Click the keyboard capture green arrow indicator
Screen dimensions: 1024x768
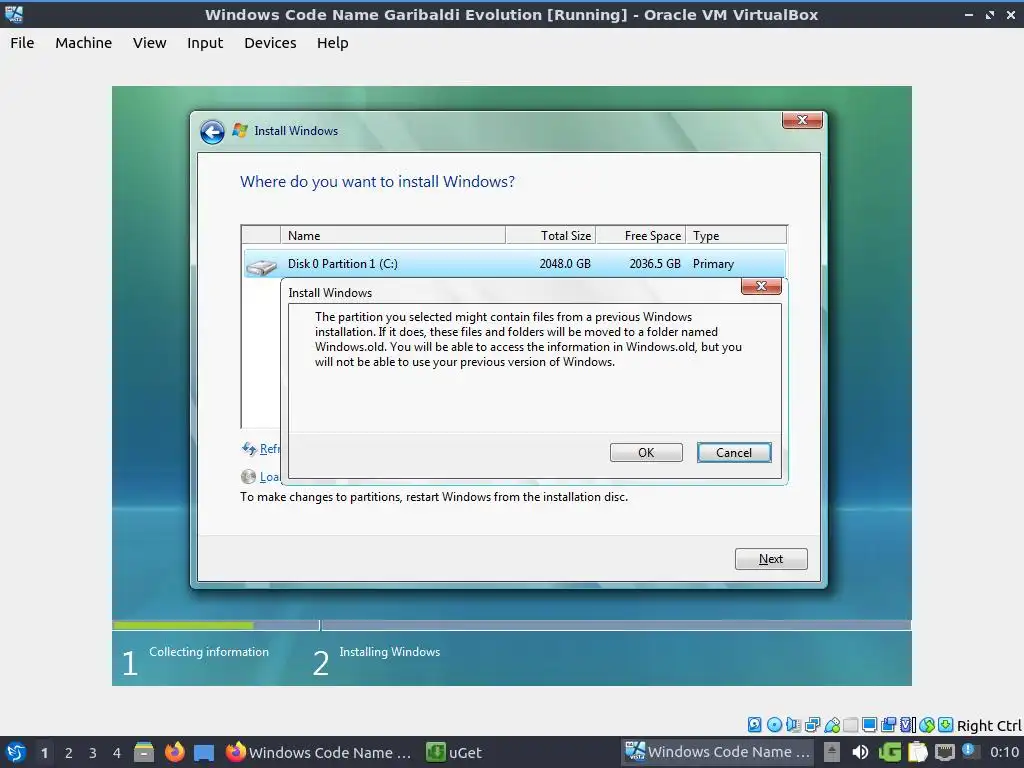pos(946,724)
